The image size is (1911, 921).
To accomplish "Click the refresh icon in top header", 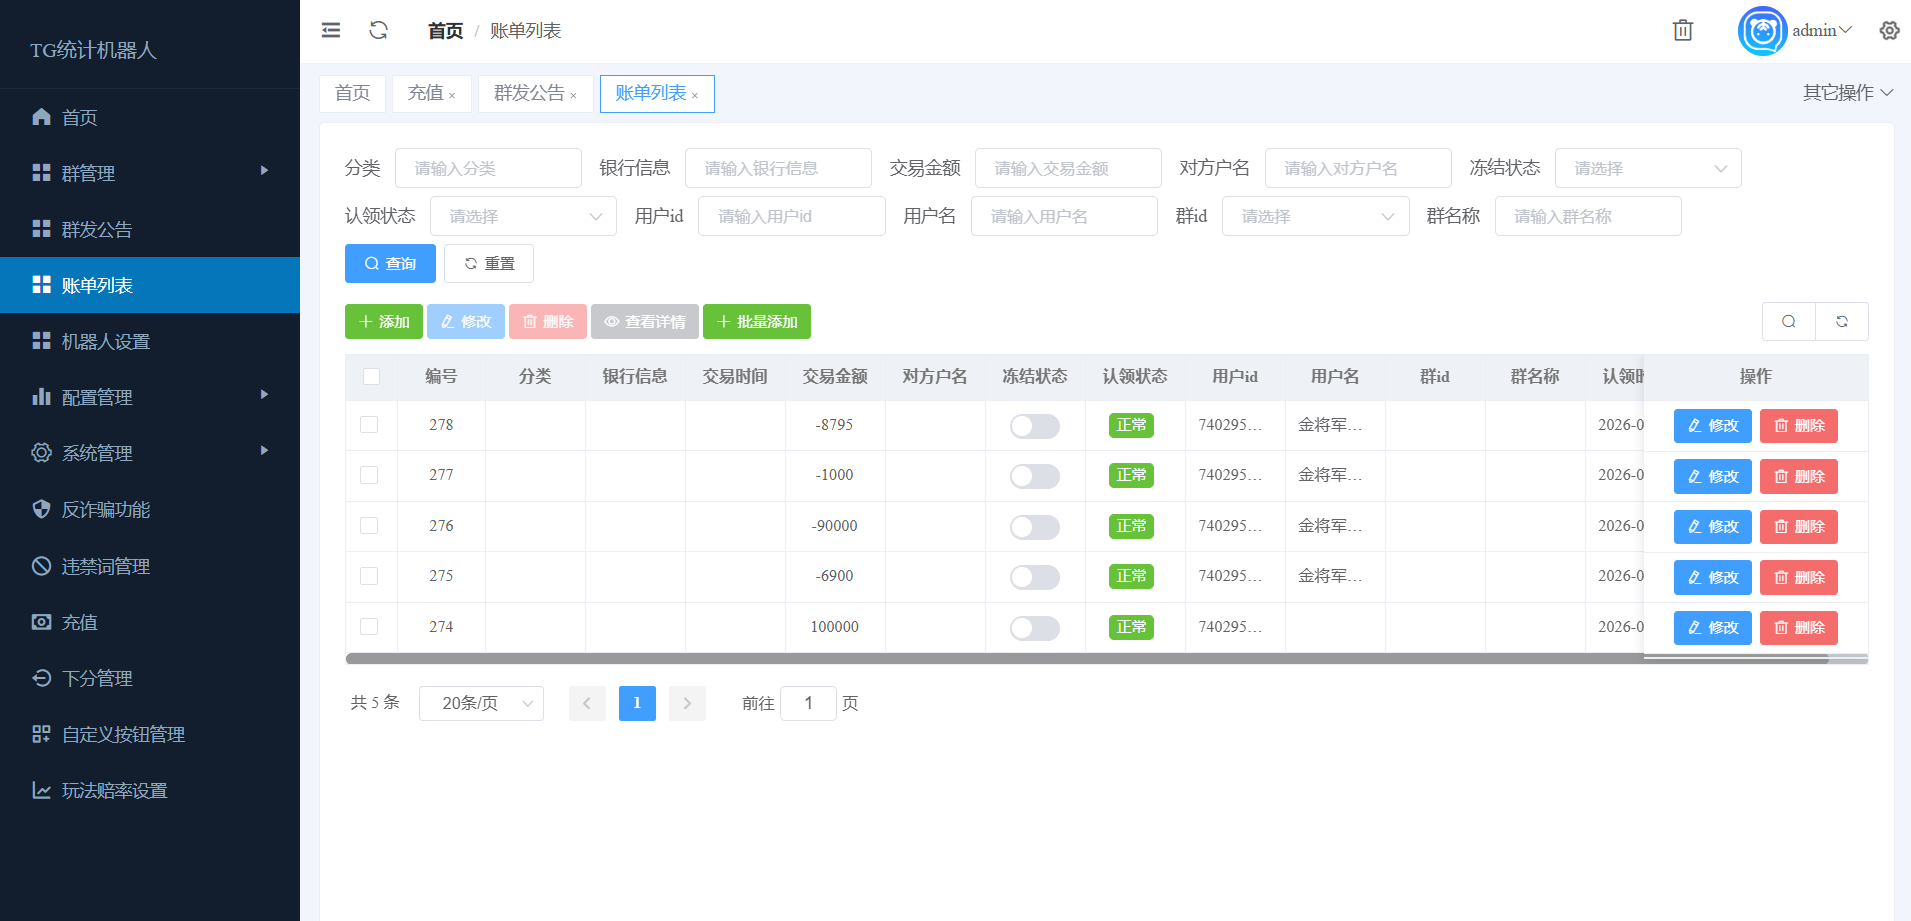I will pos(378,30).
